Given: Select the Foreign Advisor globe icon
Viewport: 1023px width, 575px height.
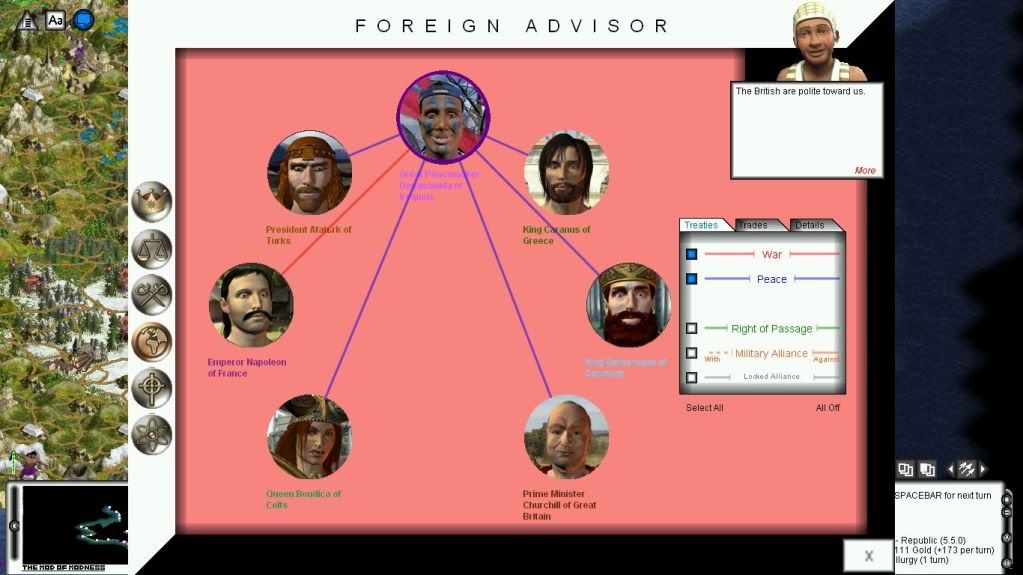Looking at the screenshot, I should click(151, 341).
